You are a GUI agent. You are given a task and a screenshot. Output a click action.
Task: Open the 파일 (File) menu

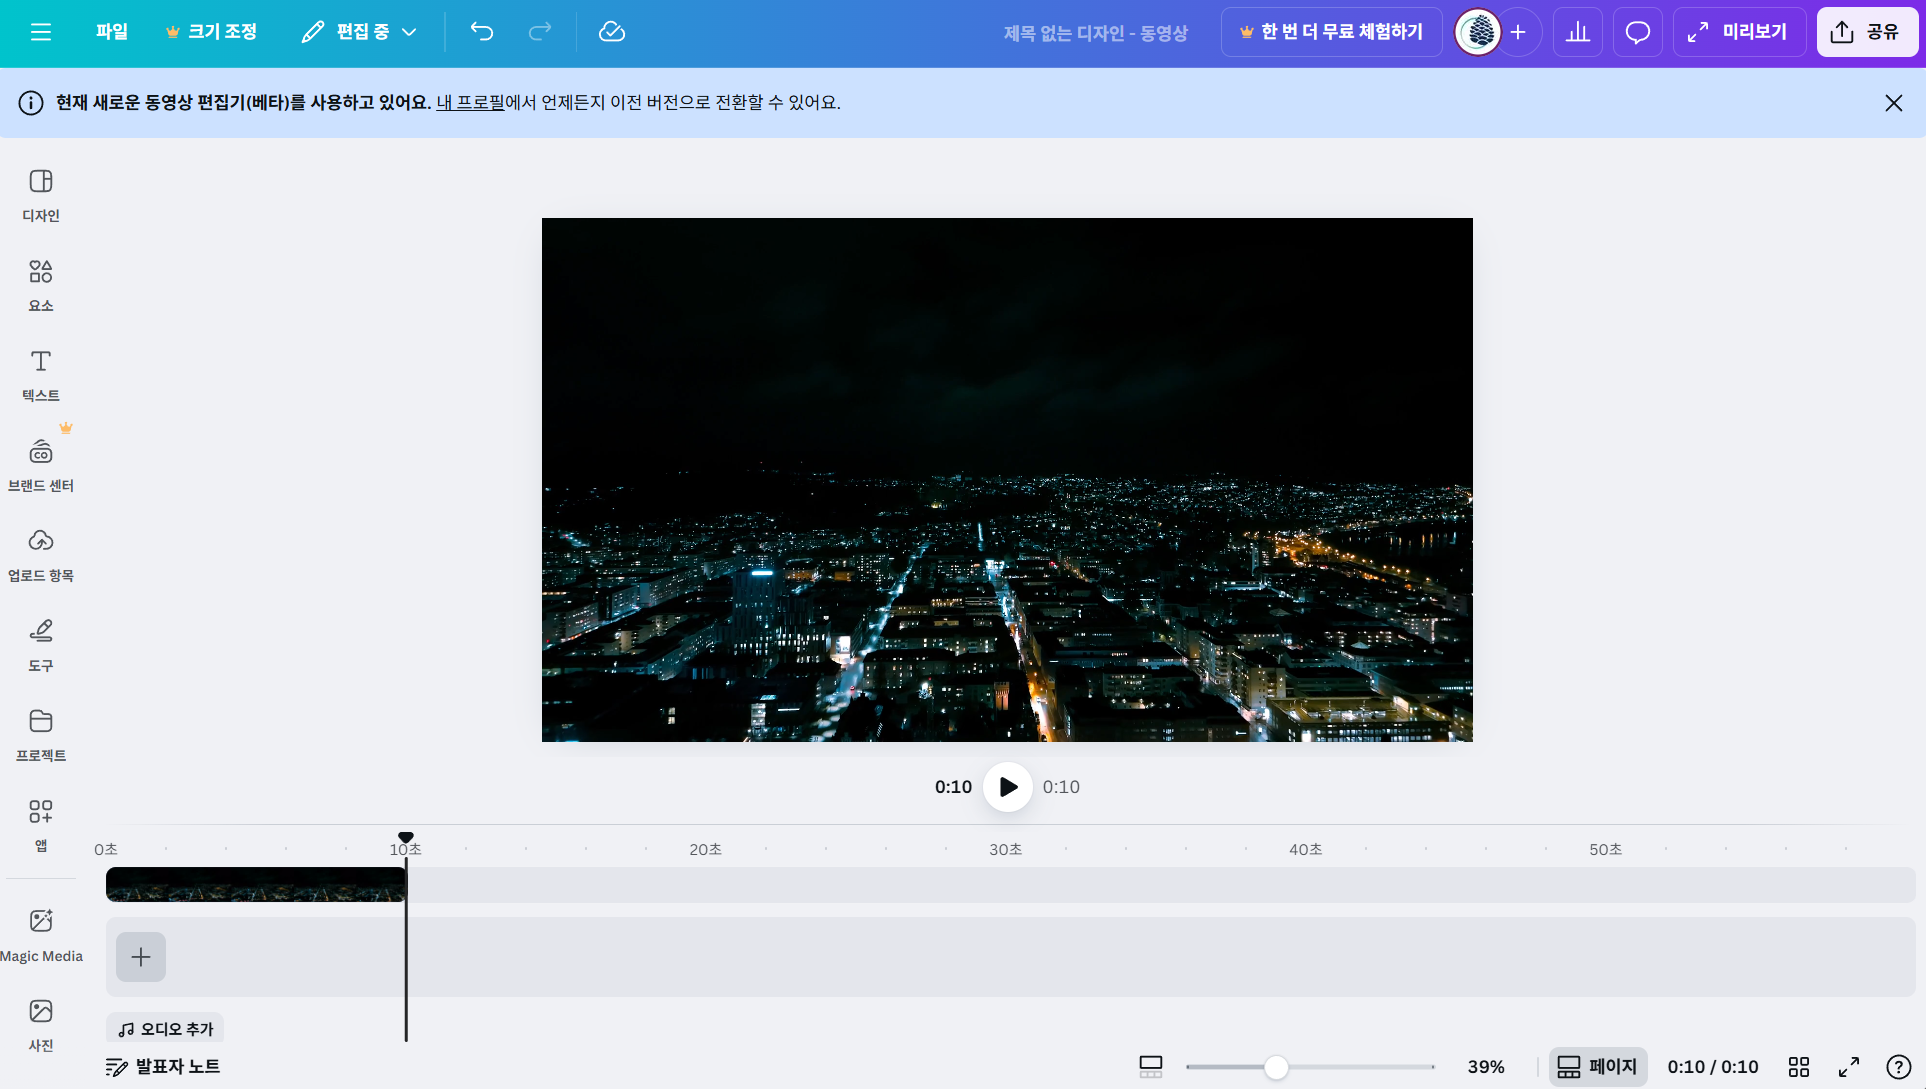pyautogui.click(x=112, y=32)
